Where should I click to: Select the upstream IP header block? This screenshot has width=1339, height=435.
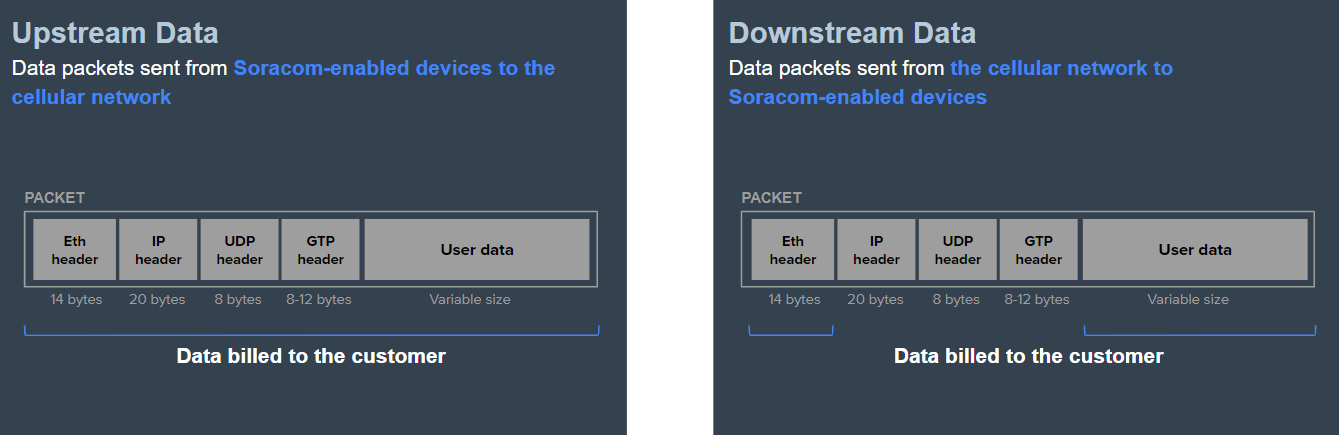point(158,250)
